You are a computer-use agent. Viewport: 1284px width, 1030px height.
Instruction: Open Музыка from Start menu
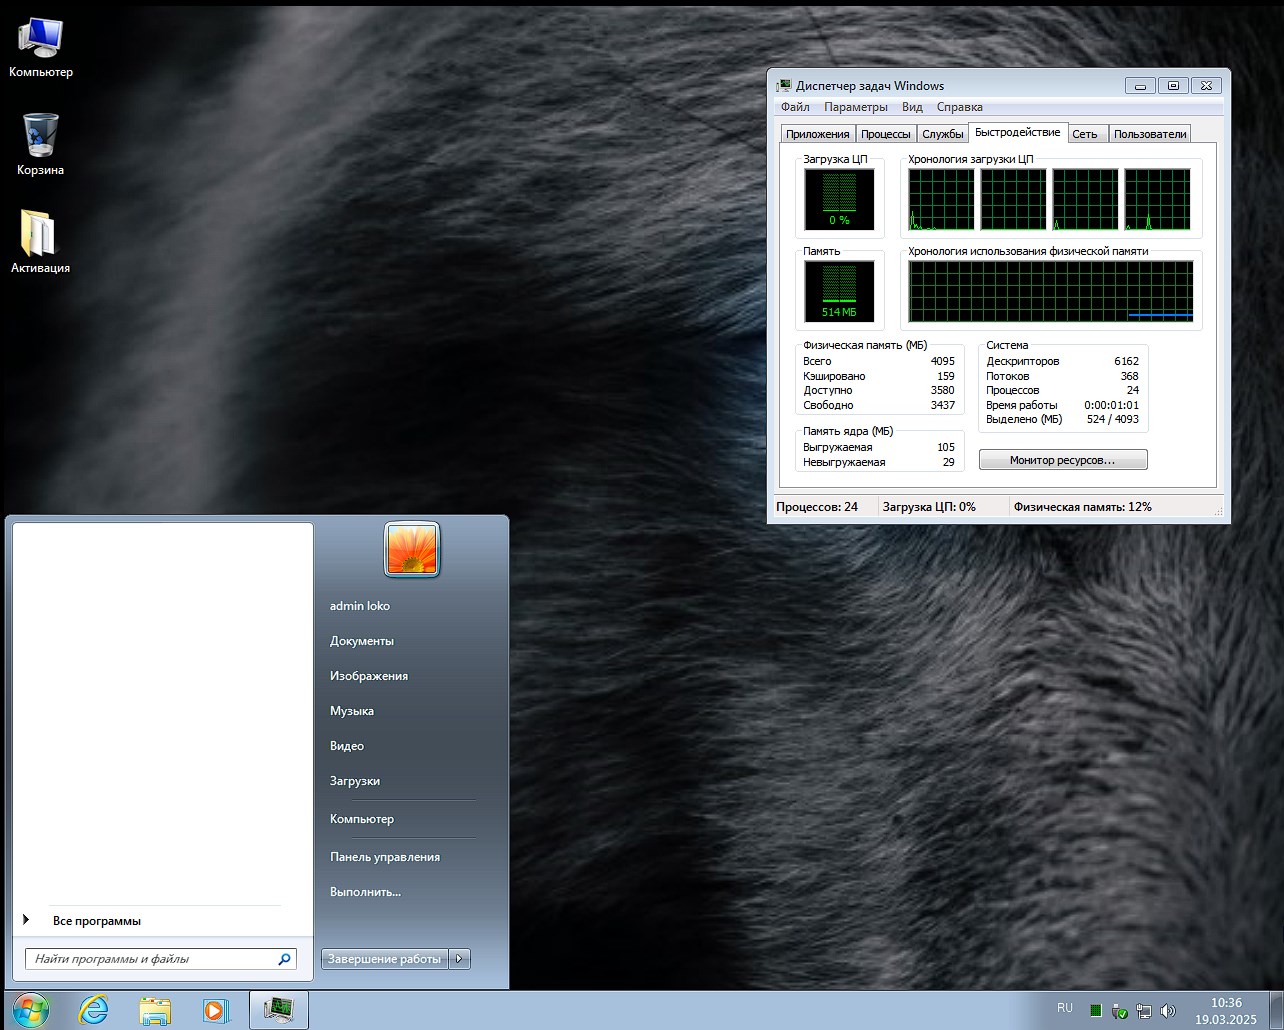[352, 711]
